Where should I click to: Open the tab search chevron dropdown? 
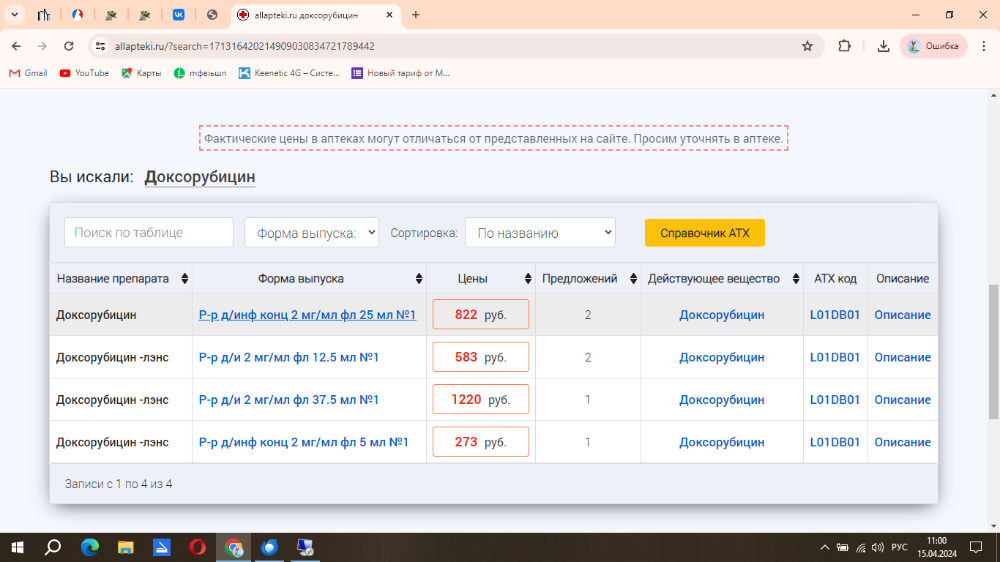tap(15, 15)
